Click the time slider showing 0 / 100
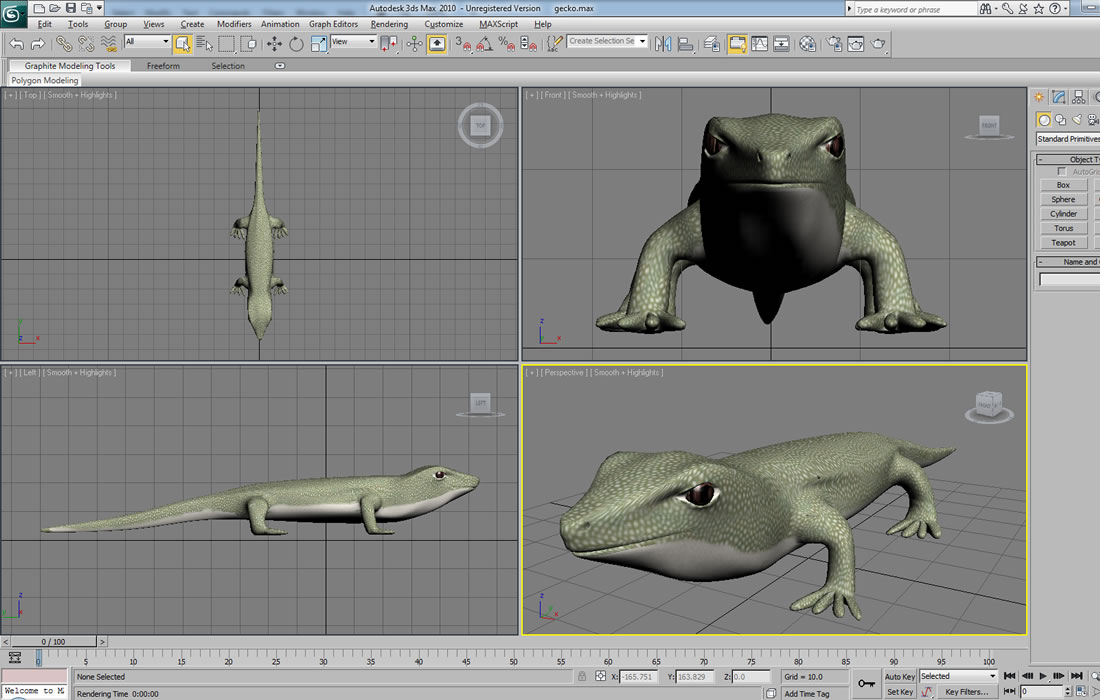The height and width of the screenshot is (700, 1100). point(52,642)
